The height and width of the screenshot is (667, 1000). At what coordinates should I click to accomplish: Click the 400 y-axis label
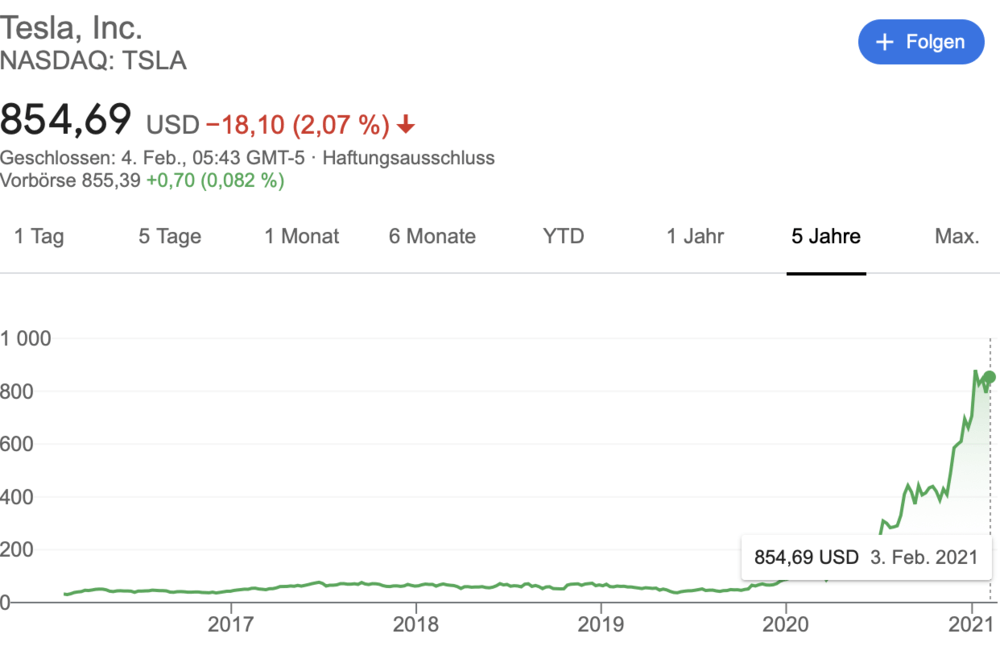coord(17,497)
